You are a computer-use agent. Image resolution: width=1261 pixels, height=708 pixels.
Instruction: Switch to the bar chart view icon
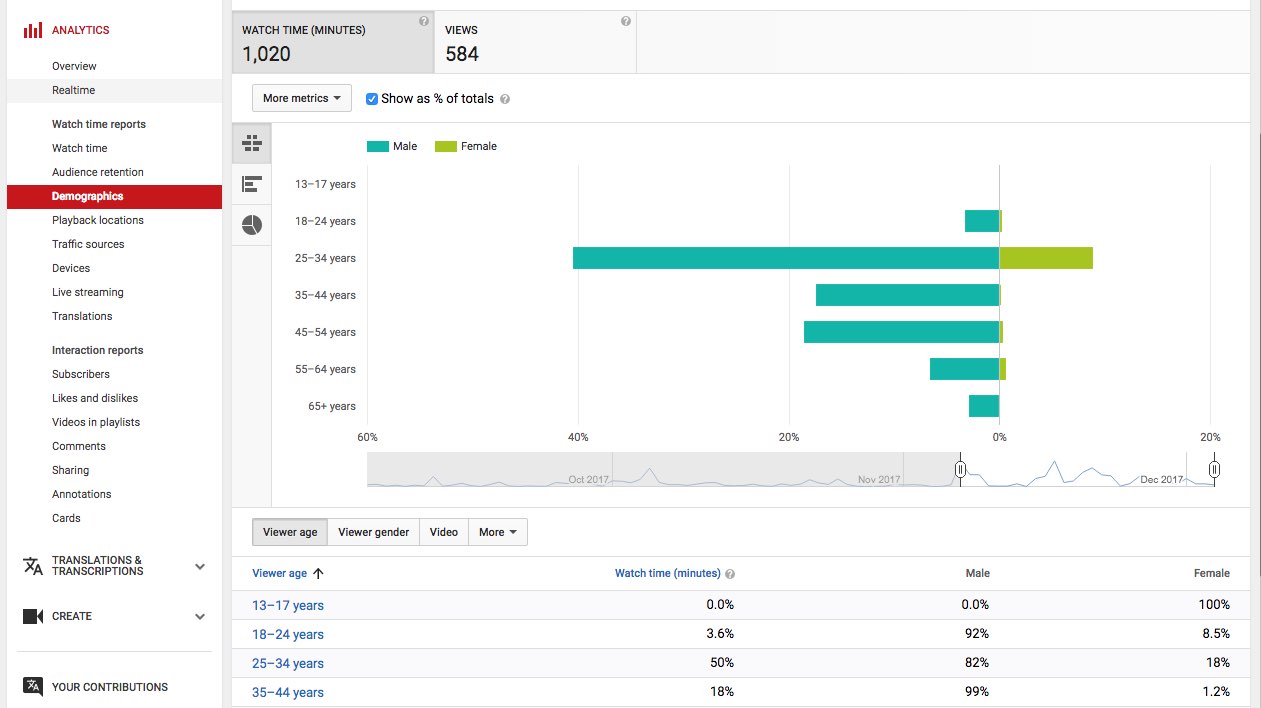click(252, 184)
